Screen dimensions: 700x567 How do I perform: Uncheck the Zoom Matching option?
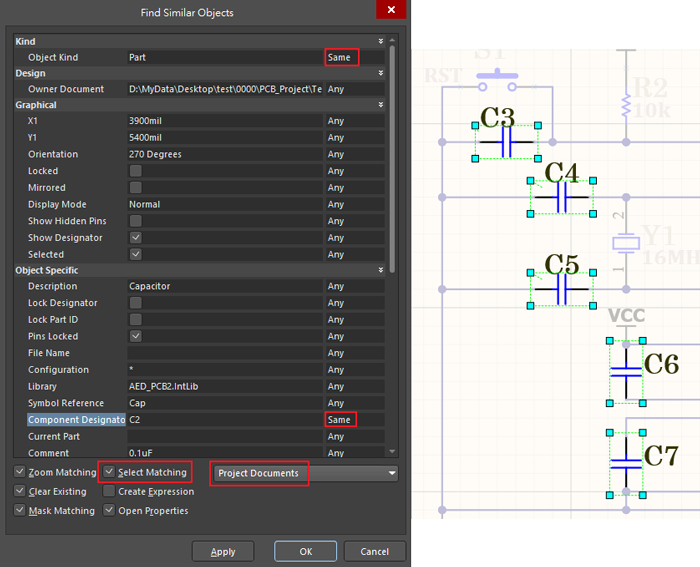[x=20, y=472]
